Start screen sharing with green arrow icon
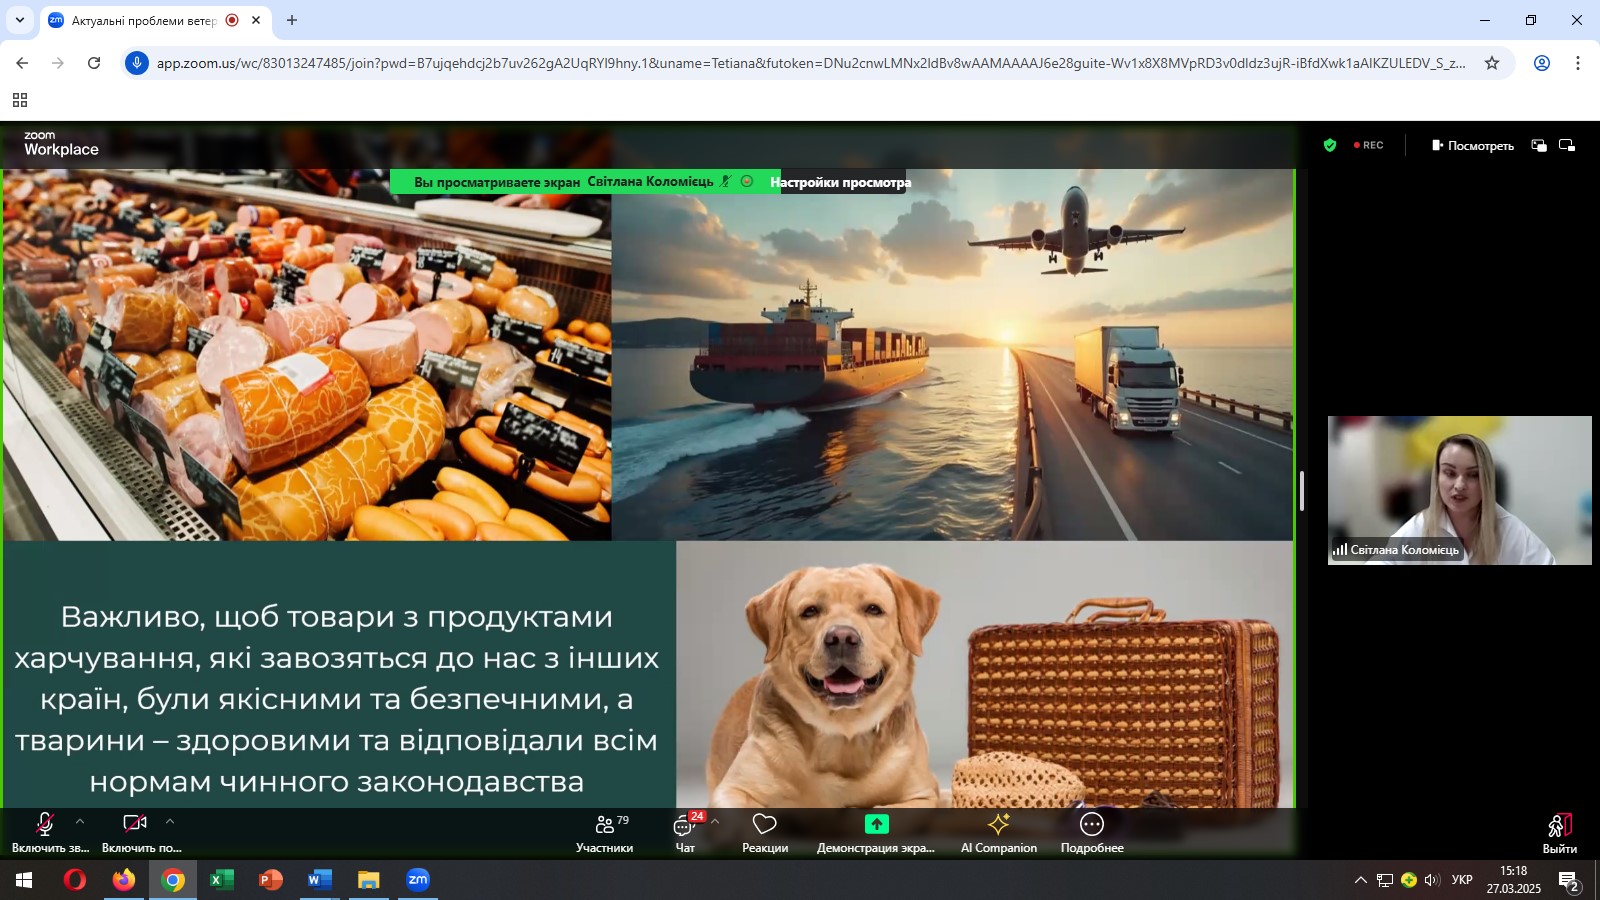The width and height of the screenshot is (1600, 900). 876,832
